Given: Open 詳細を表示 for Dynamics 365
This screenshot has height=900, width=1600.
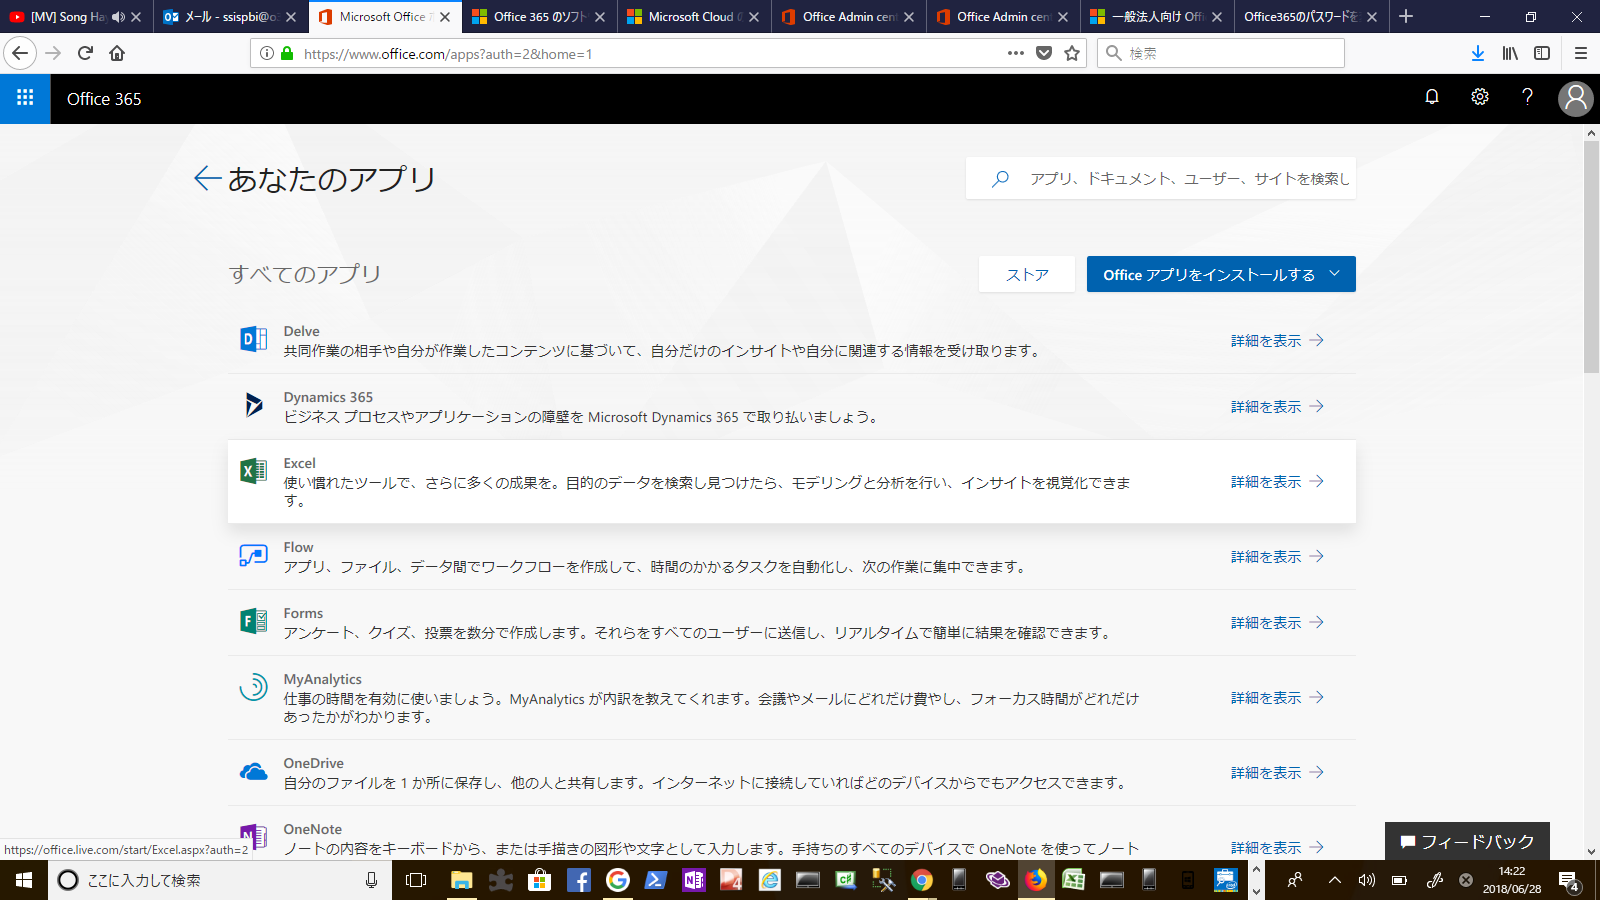Looking at the screenshot, I should pos(1277,407).
